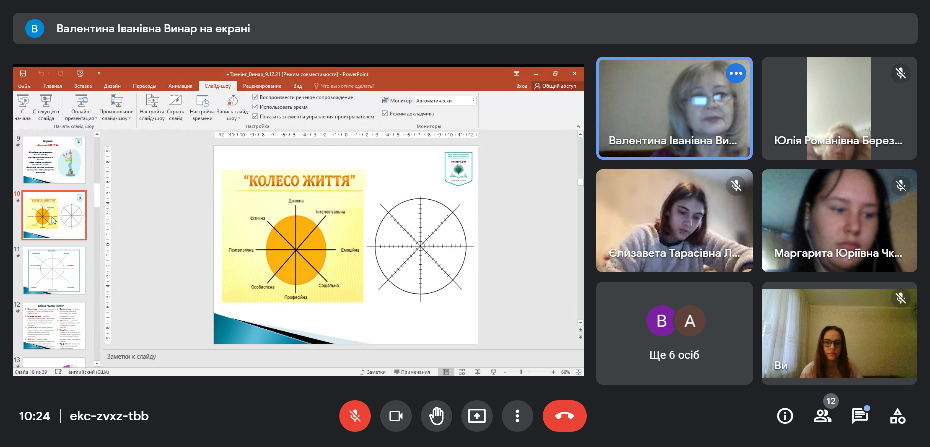Image resolution: width=930 pixels, height=447 pixels.
Task: Open options on Валентина Іванівна's video tile
Action: click(736, 73)
